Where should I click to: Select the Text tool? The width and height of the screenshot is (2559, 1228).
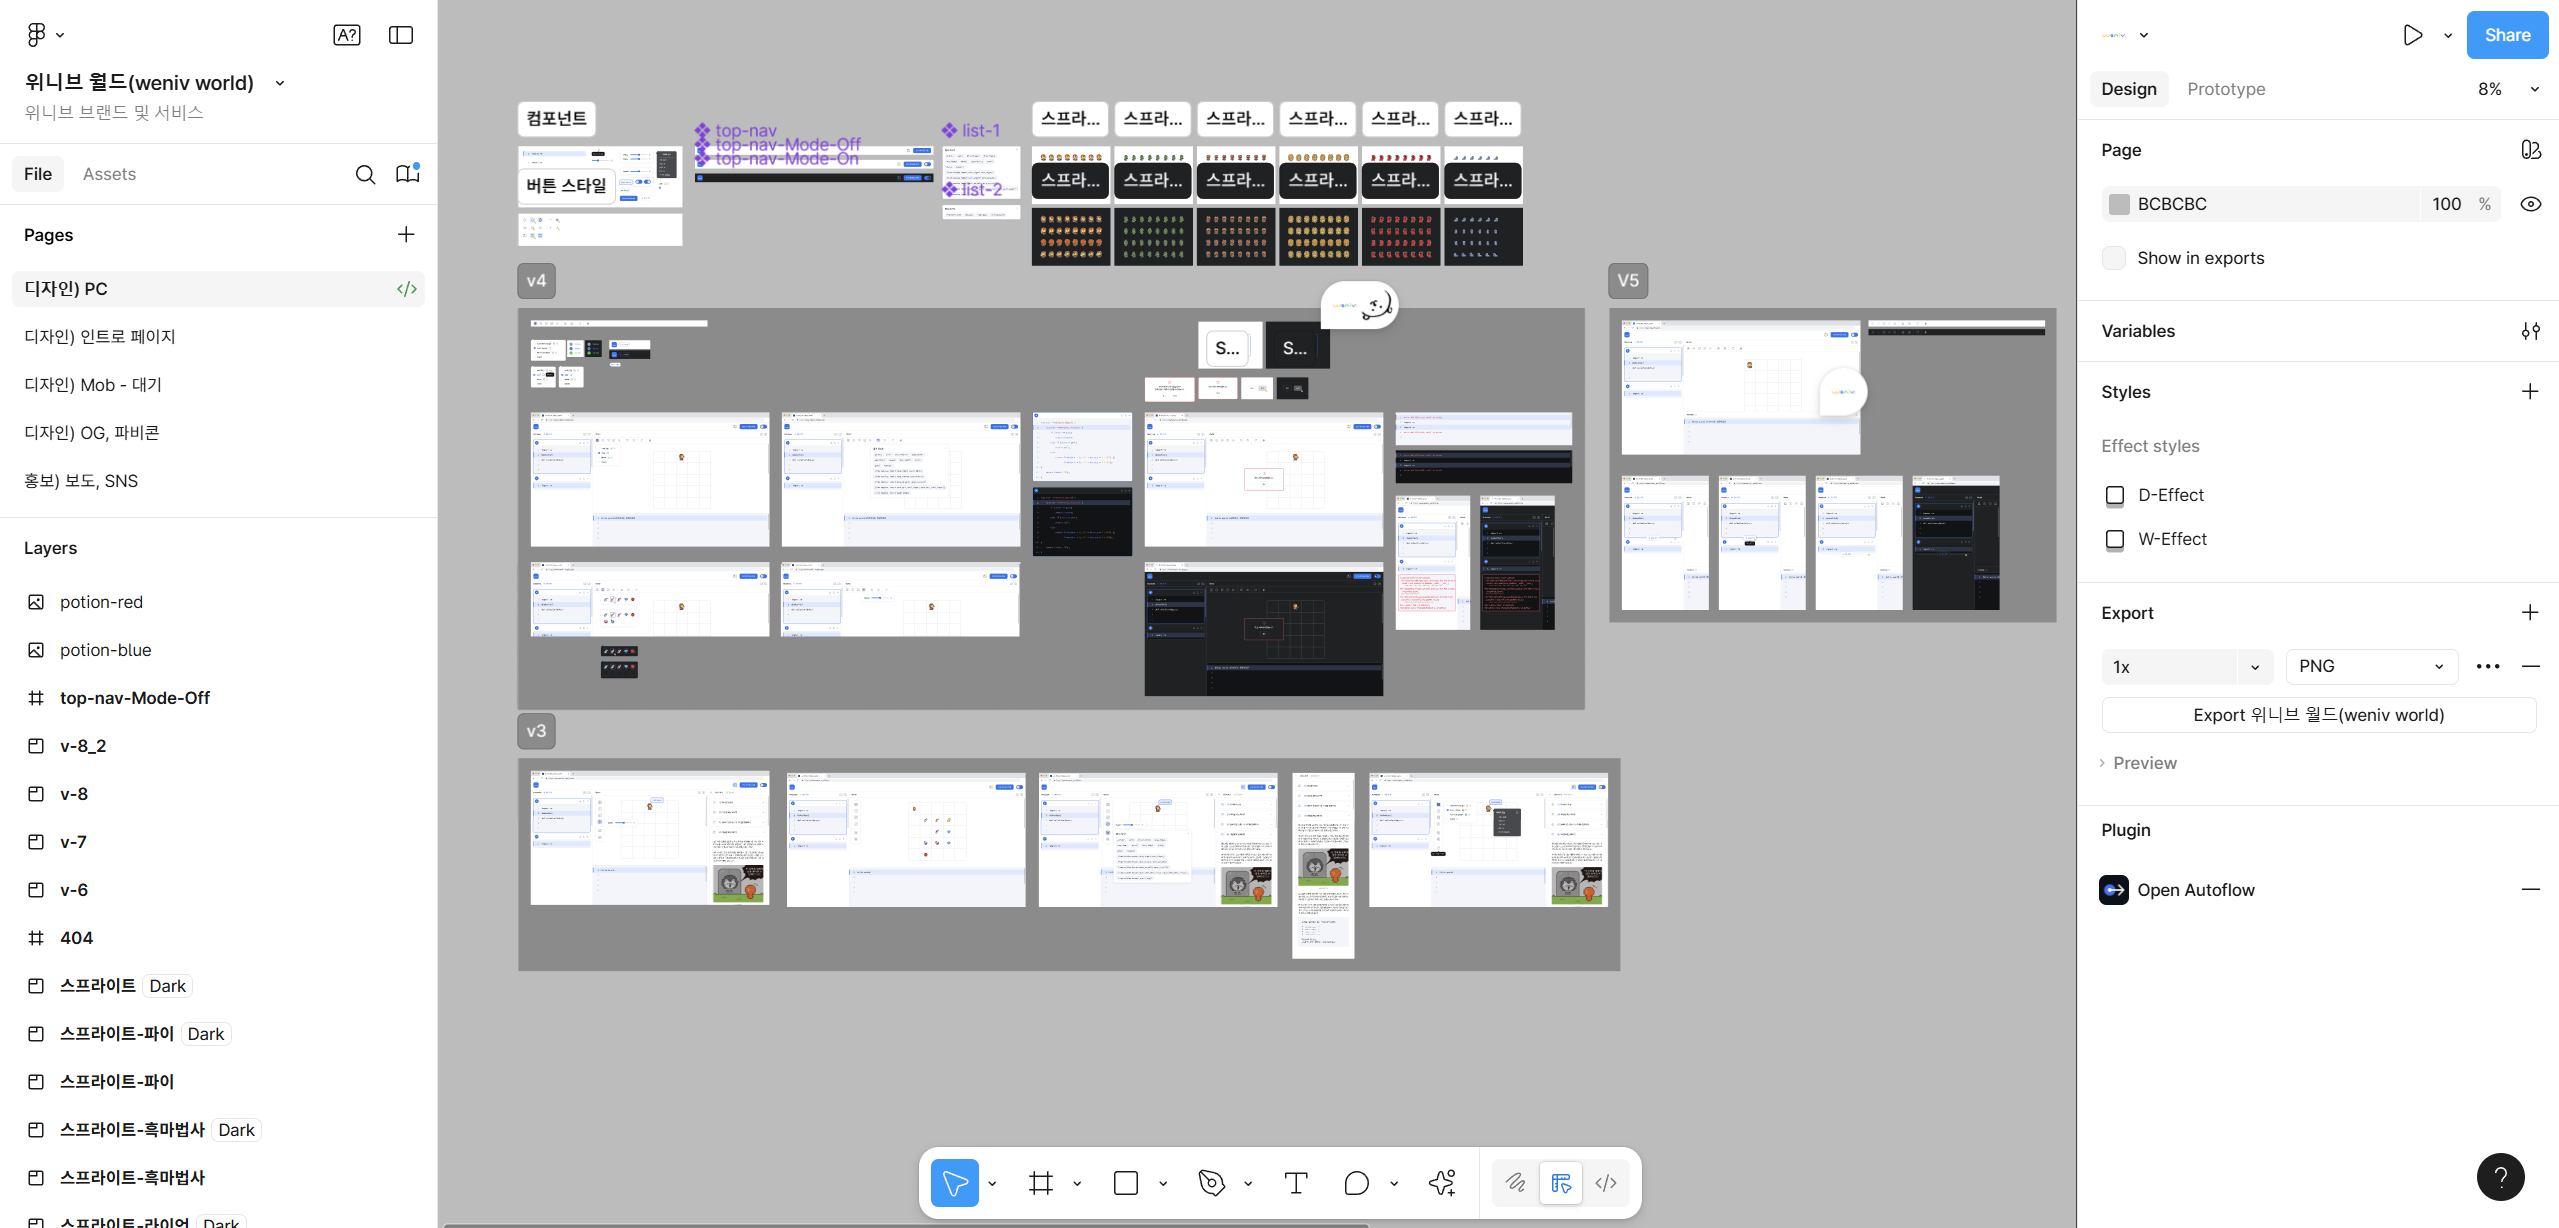1295,1183
